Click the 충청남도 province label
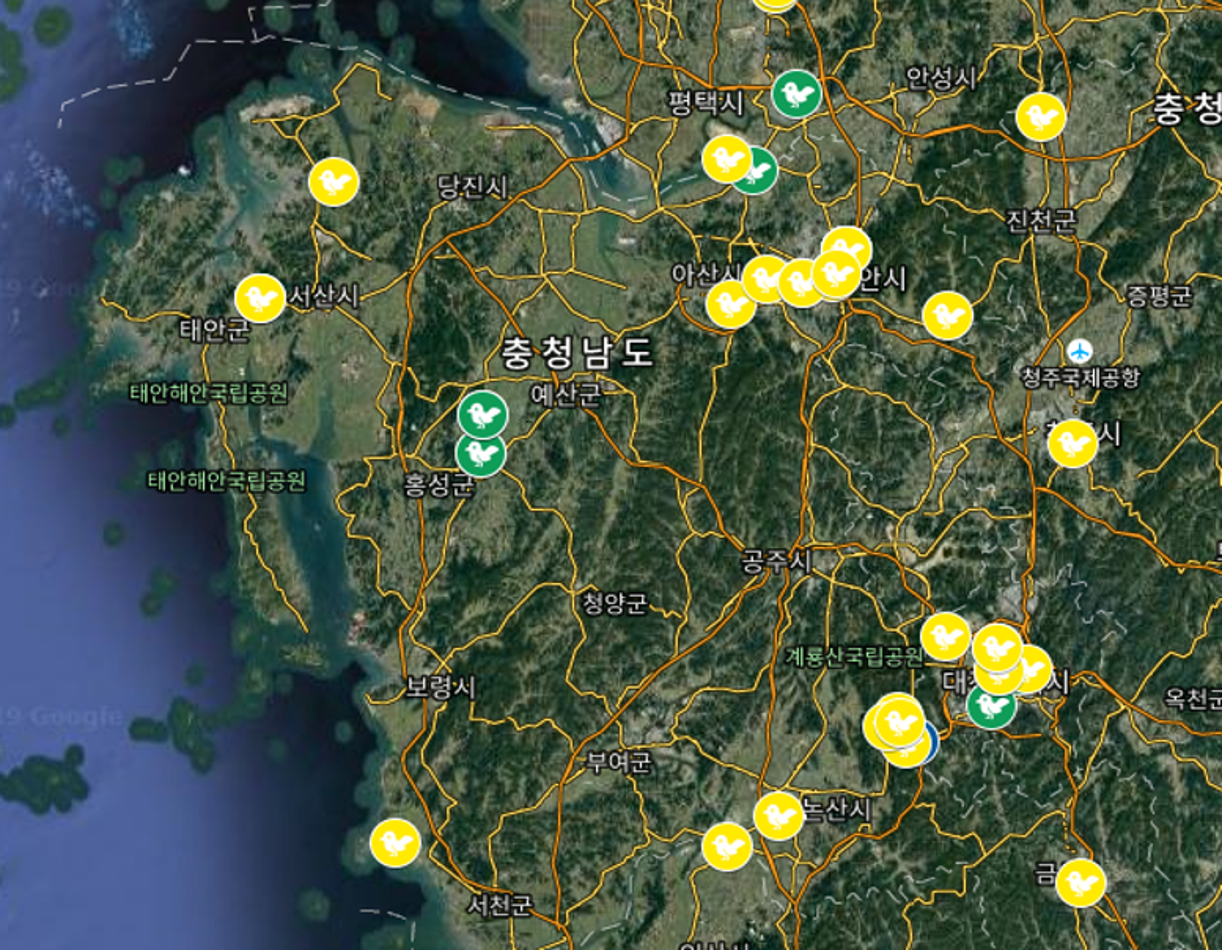Image resolution: width=1222 pixels, height=950 pixels. [577, 352]
